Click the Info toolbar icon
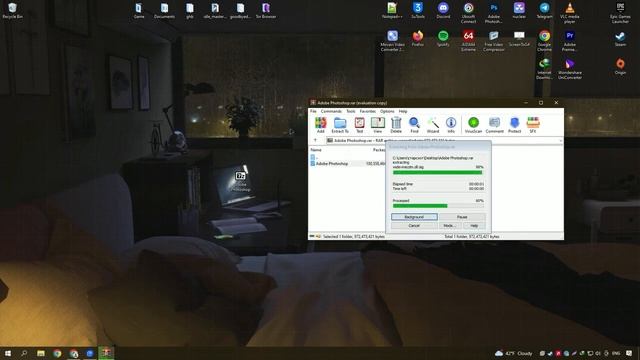 pos(451,125)
